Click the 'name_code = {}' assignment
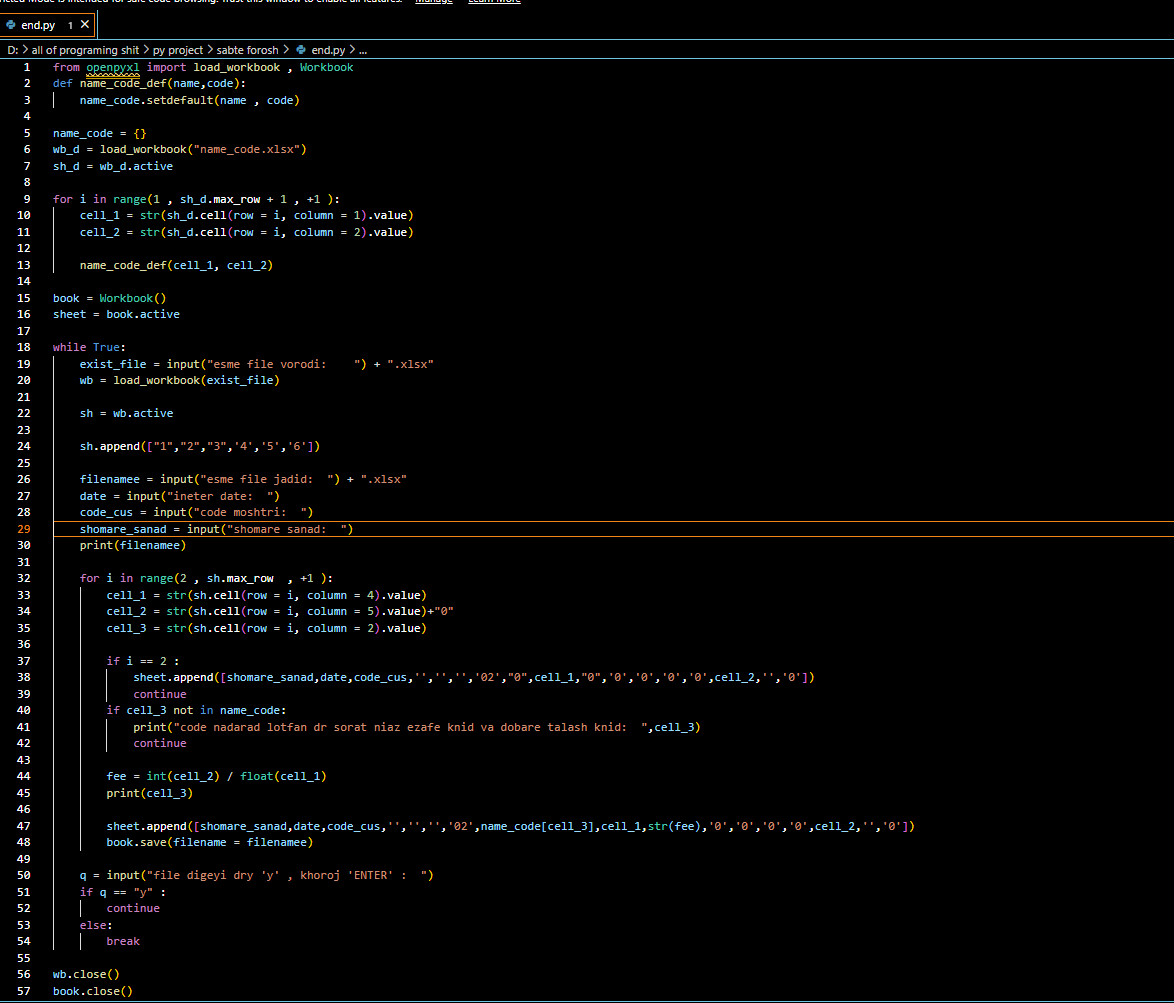 tap(100, 133)
